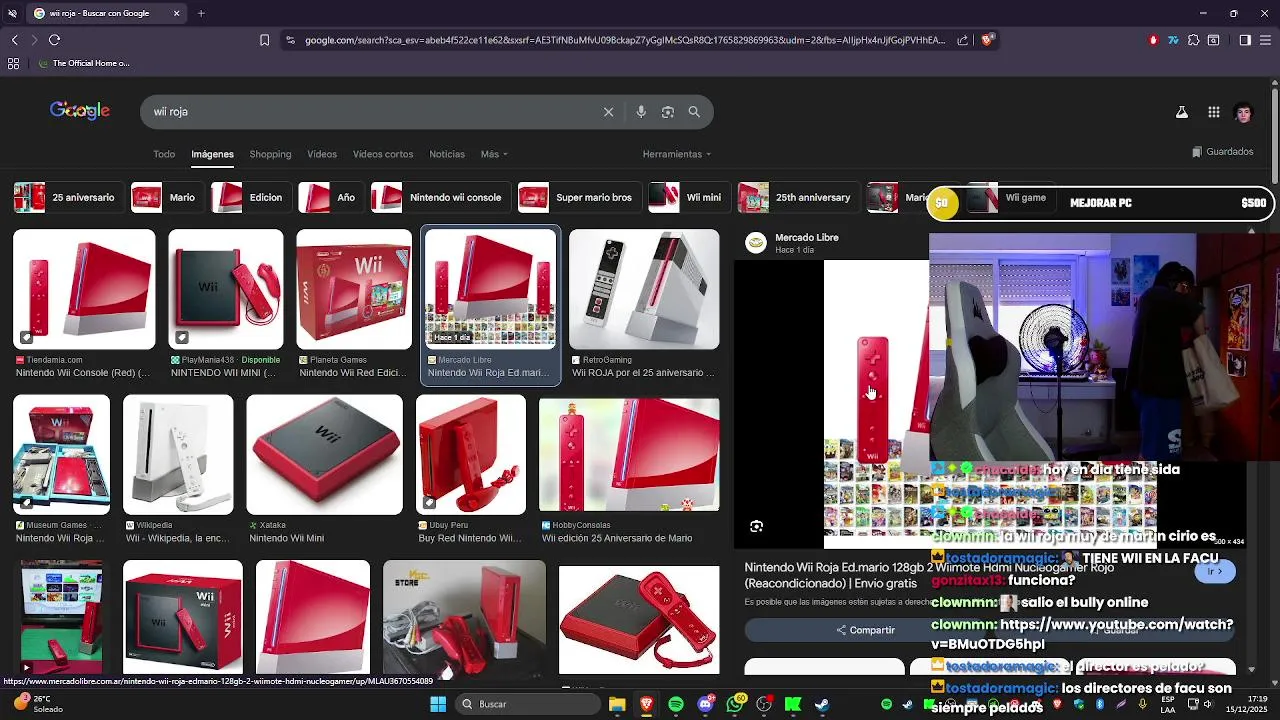
Task: Open the Tiendamia.com Wii Console image
Action: coord(84,290)
